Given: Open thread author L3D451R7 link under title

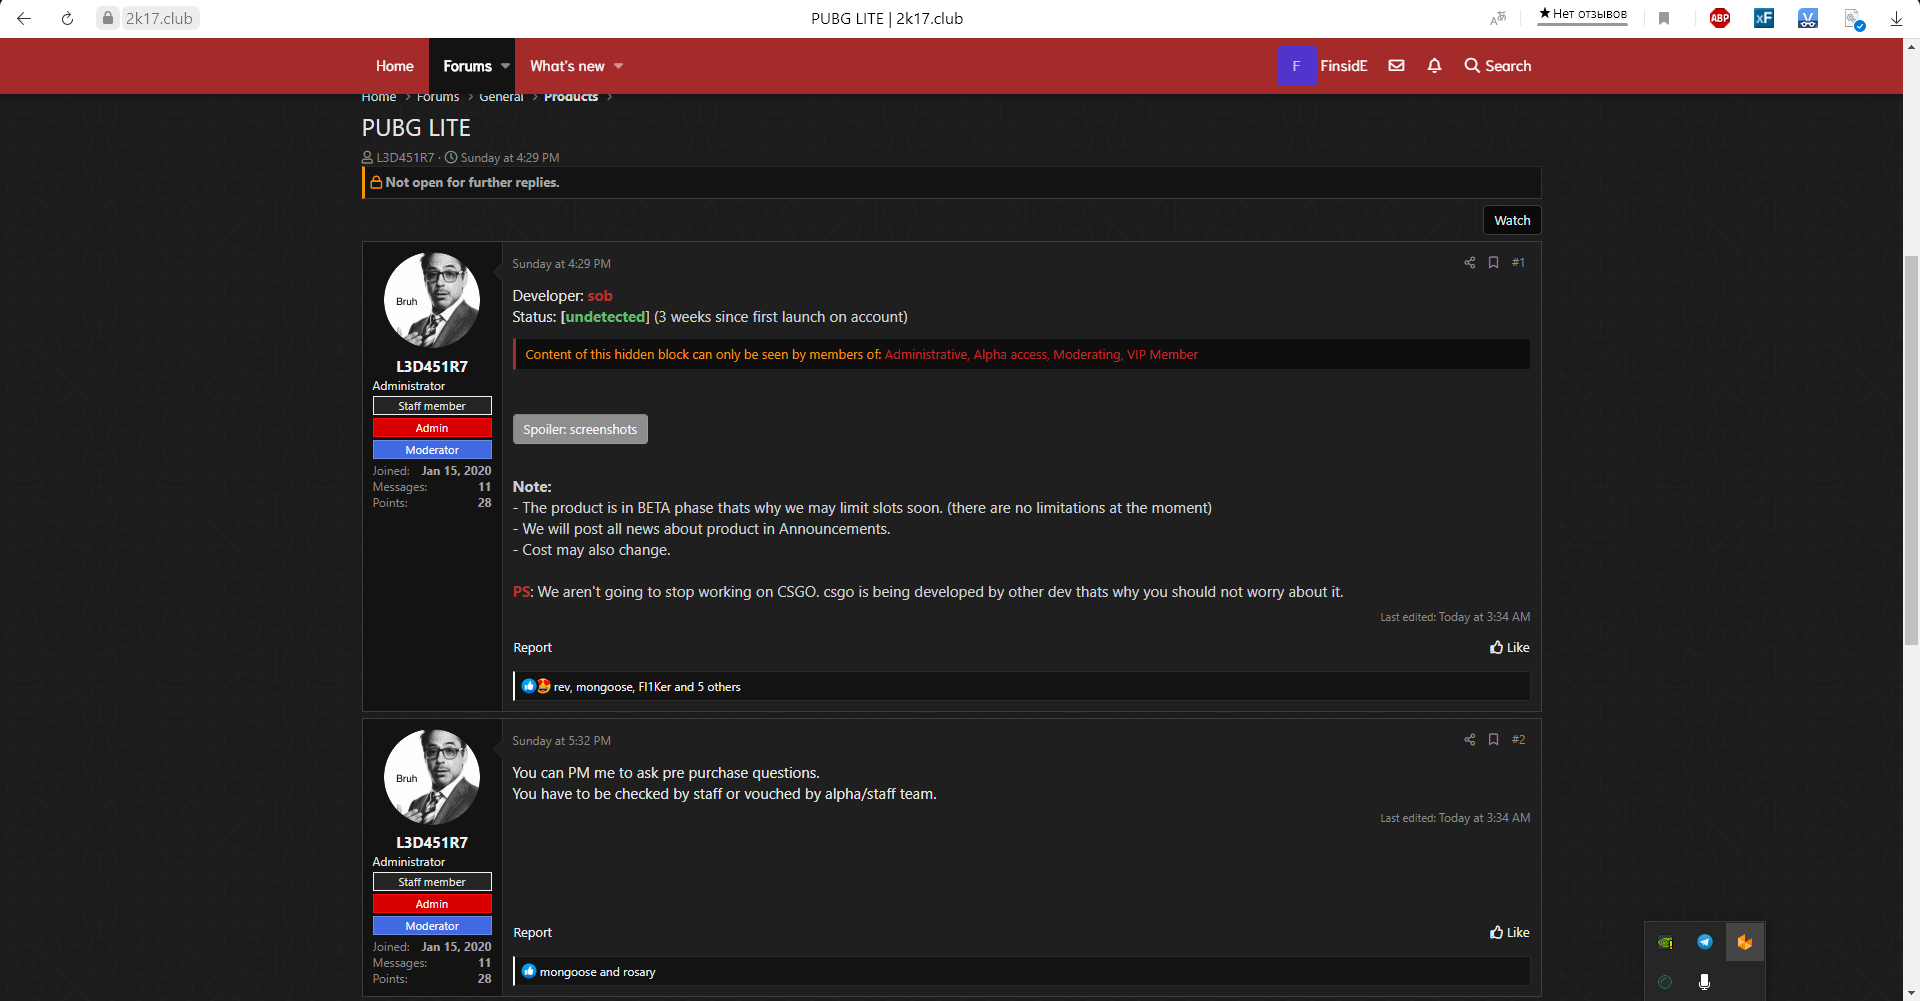Looking at the screenshot, I should (405, 158).
